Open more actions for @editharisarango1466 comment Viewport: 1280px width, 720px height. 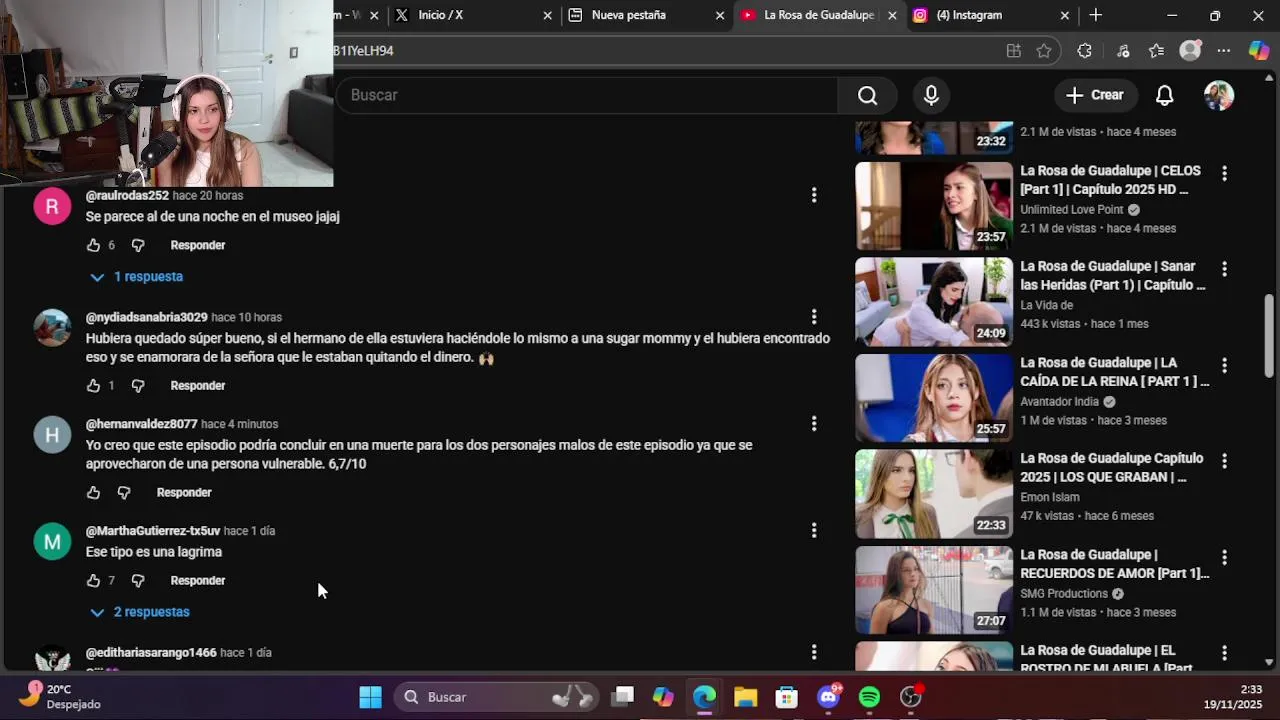click(x=814, y=652)
